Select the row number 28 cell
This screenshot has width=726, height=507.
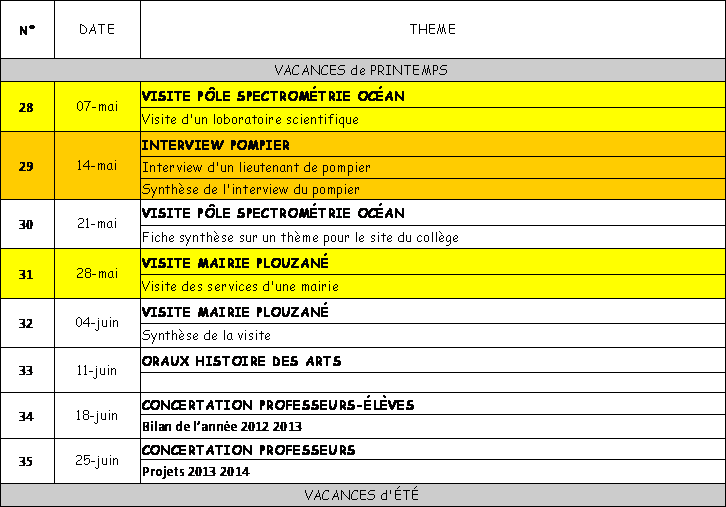click(27, 107)
